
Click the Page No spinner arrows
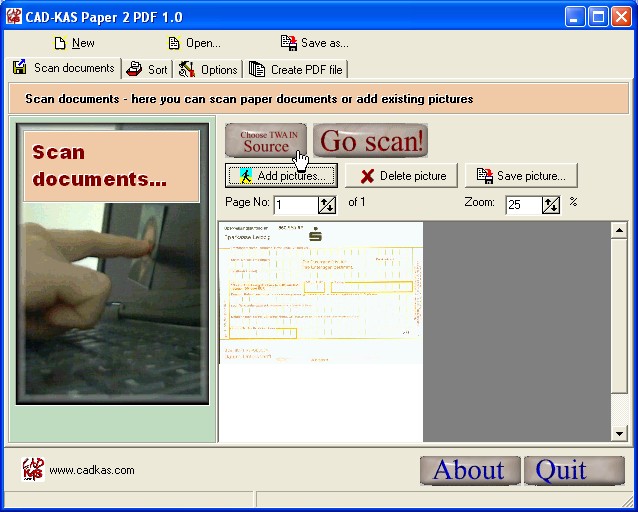tap(327, 205)
